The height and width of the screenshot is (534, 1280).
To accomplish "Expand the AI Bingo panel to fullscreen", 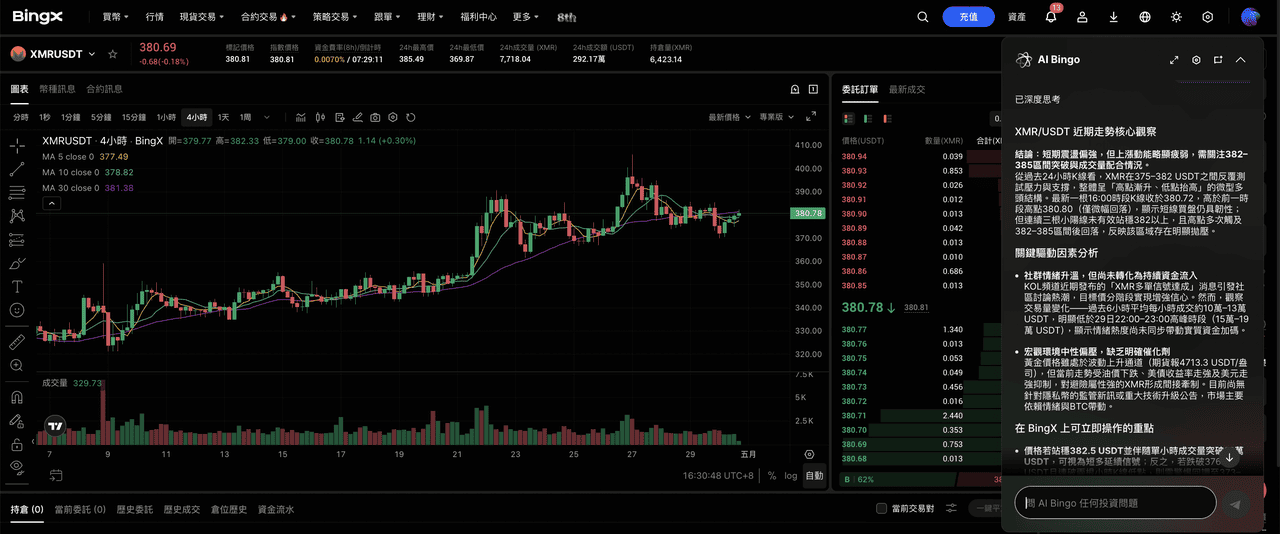I will coord(1174,60).
